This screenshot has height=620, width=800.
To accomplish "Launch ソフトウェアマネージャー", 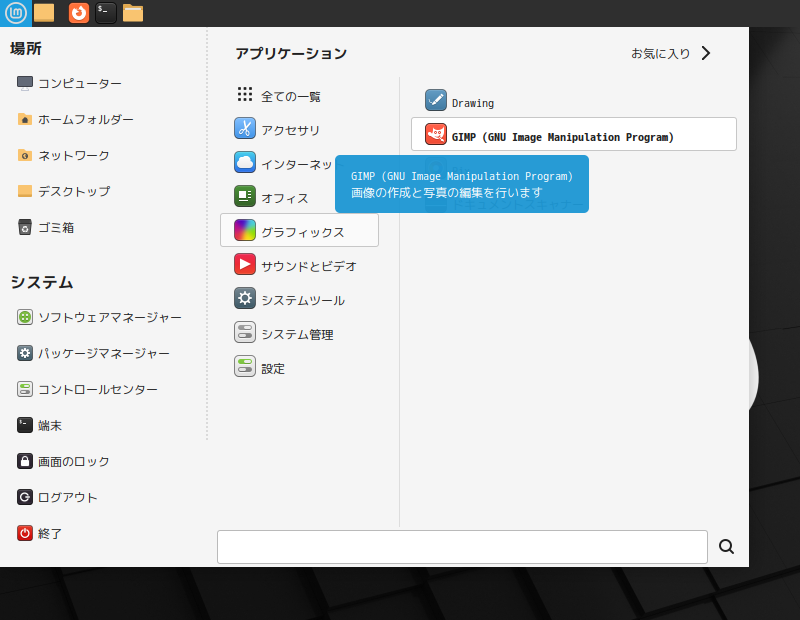I will coord(99,317).
